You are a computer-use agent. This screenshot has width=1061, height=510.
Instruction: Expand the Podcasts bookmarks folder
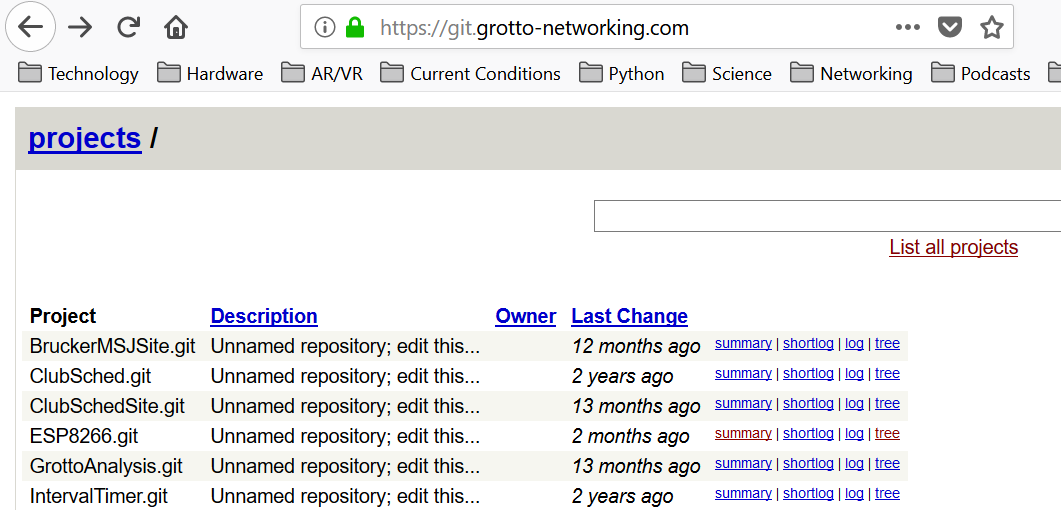(980, 73)
